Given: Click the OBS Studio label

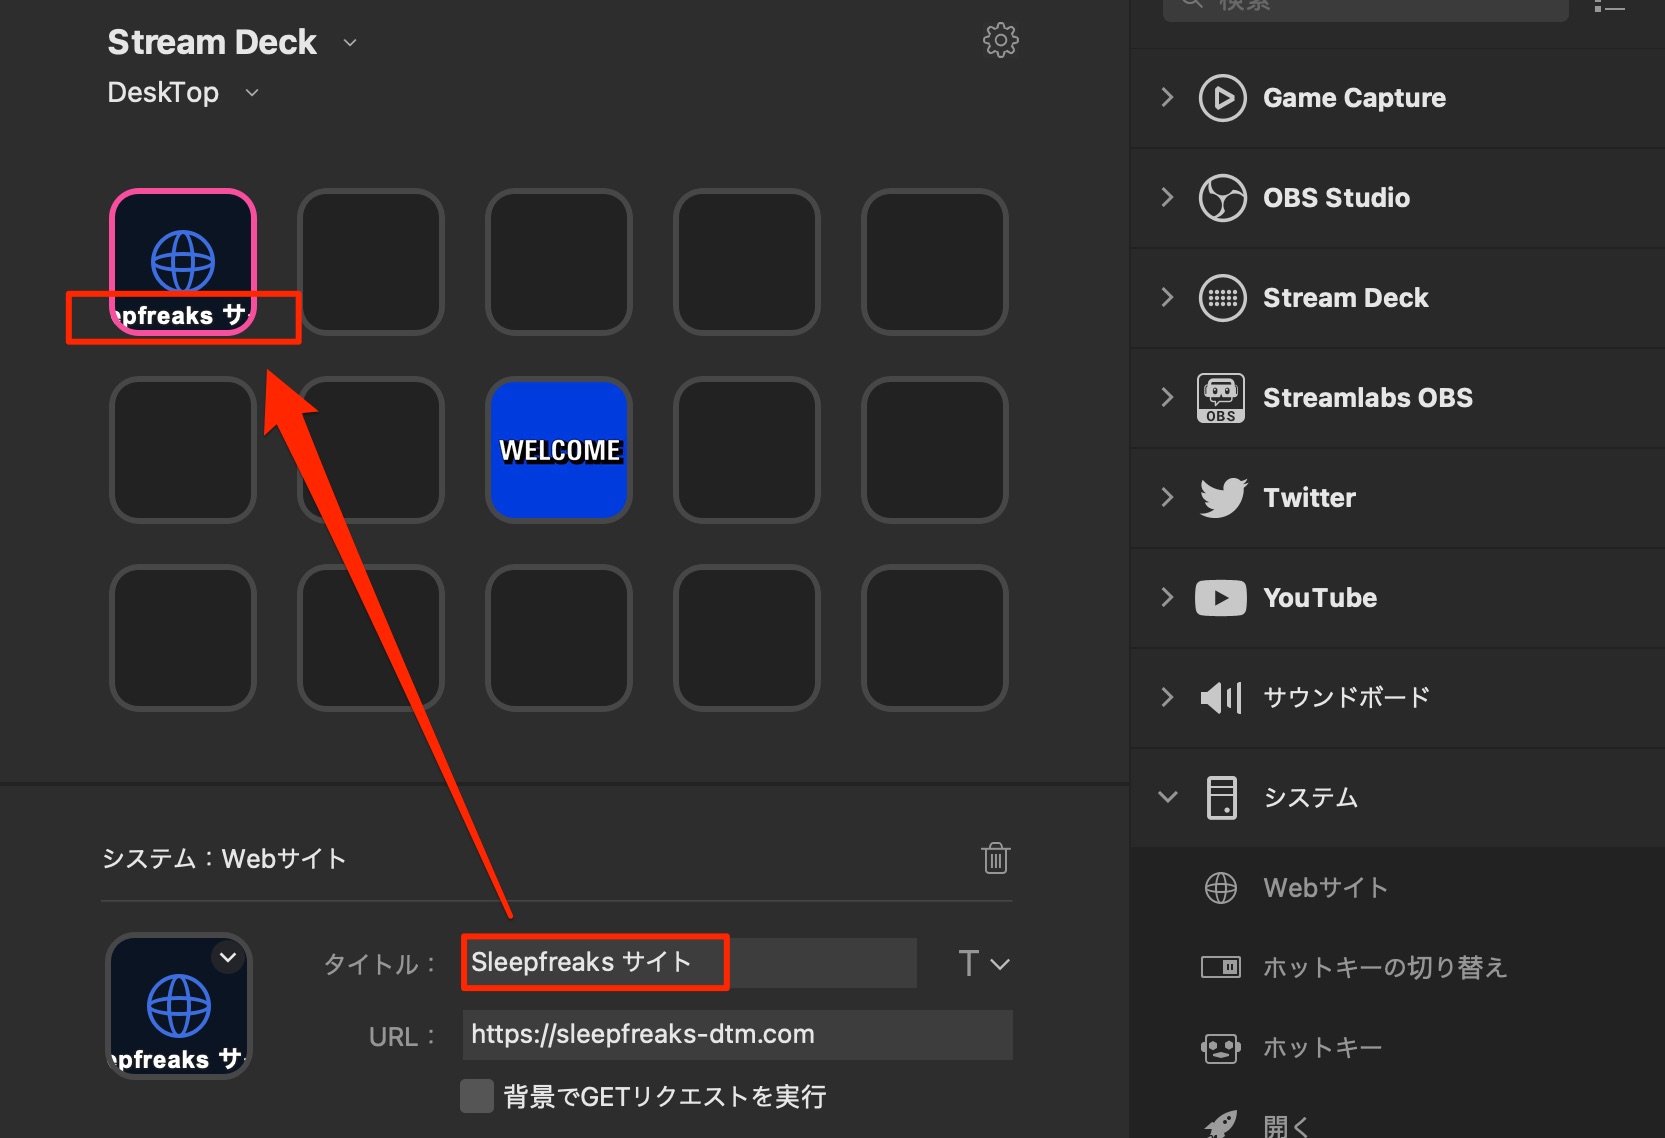Looking at the screenshot, I should [x=1336, y=198].
